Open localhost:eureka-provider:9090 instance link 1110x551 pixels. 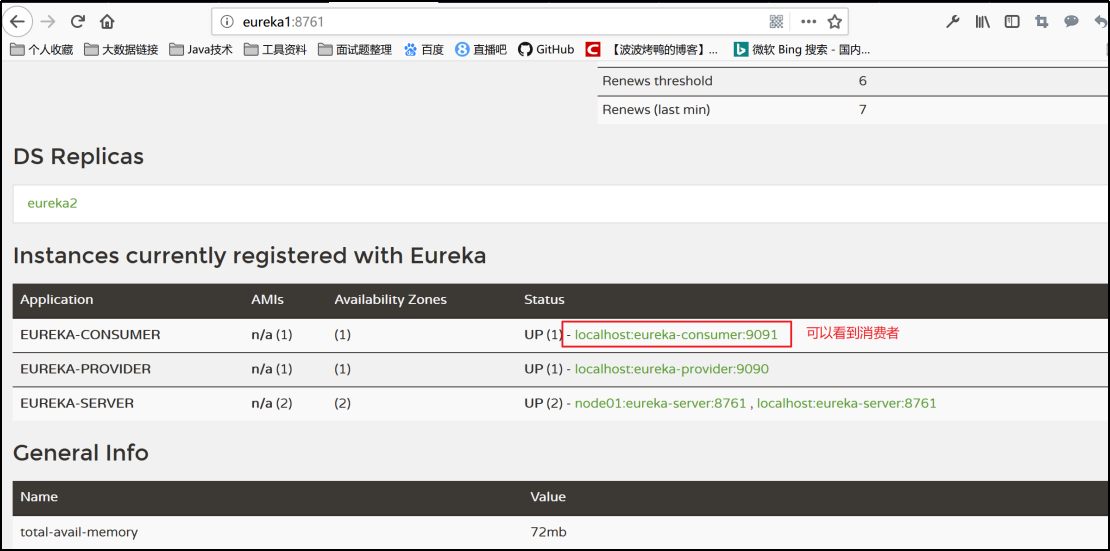coord(672,369)
